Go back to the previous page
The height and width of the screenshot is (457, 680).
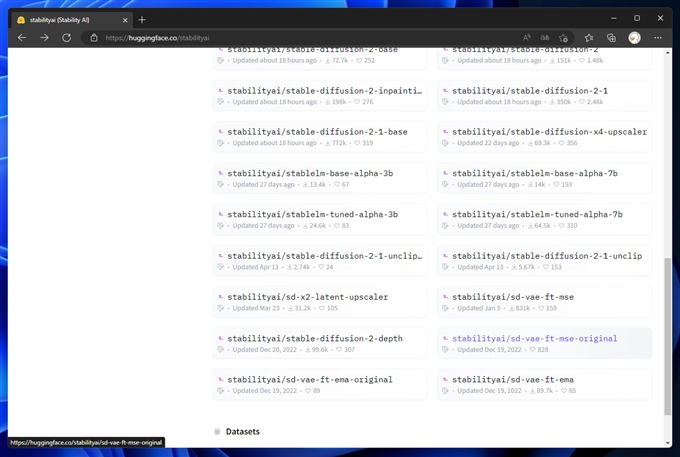point(22,38)
